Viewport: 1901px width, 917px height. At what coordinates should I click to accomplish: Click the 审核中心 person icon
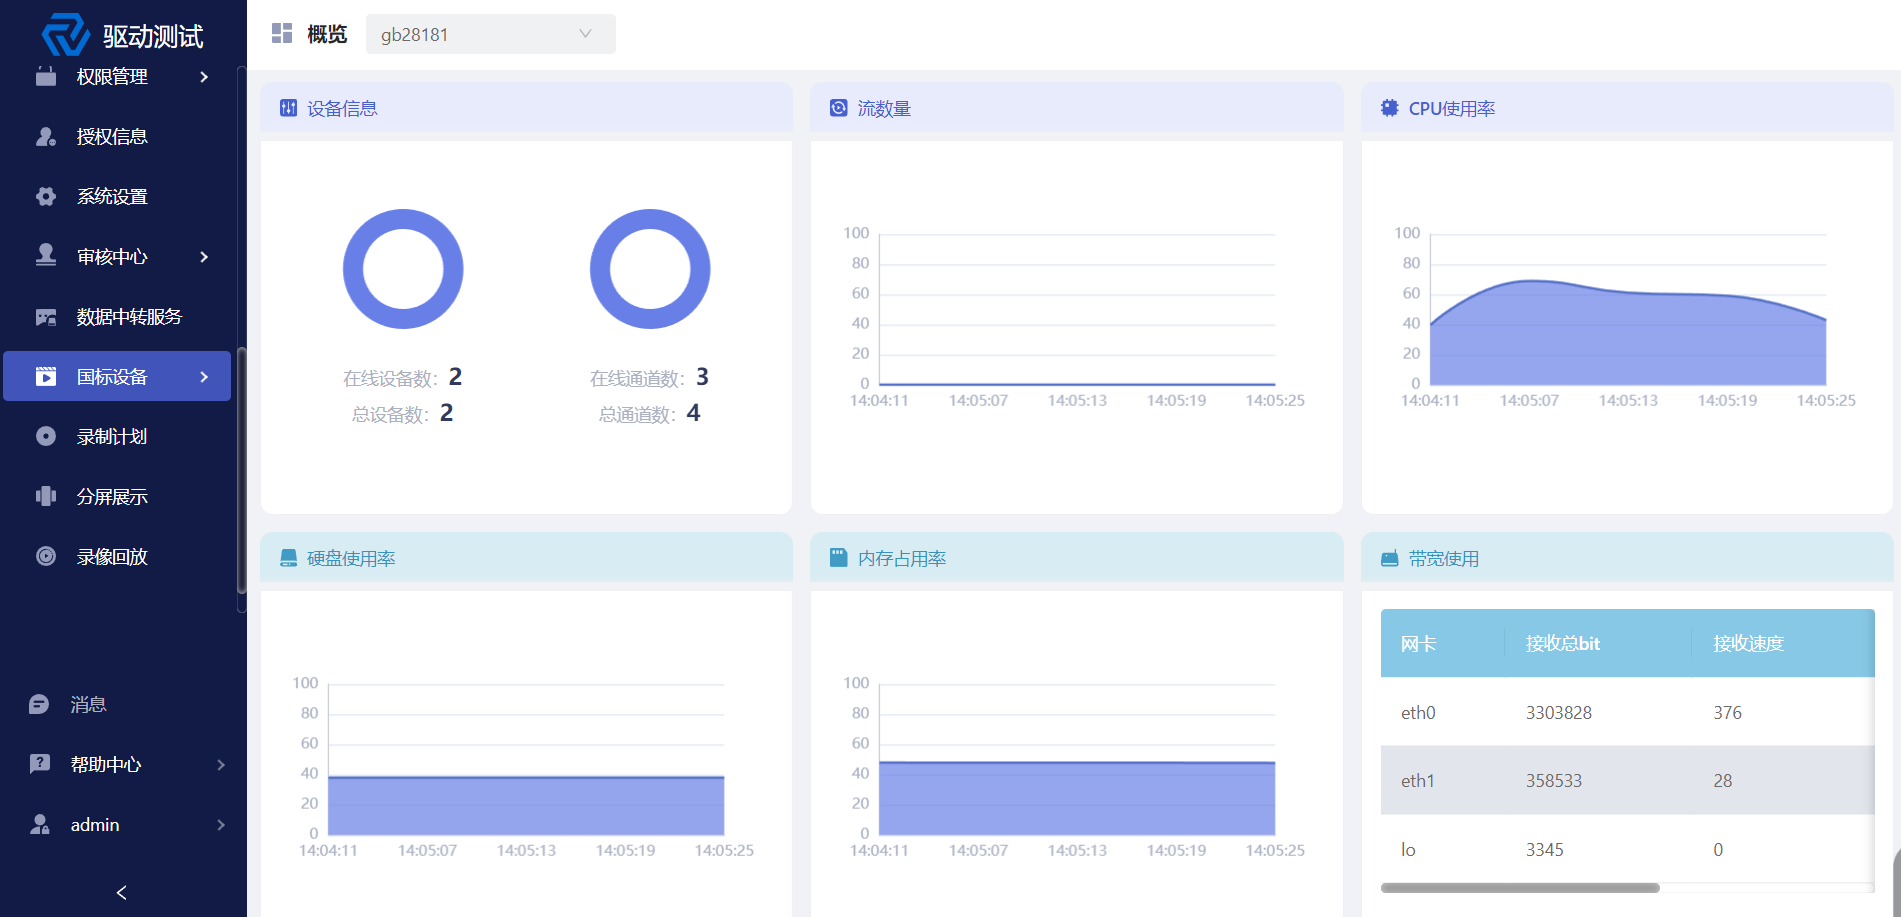(x=46, y=256)
